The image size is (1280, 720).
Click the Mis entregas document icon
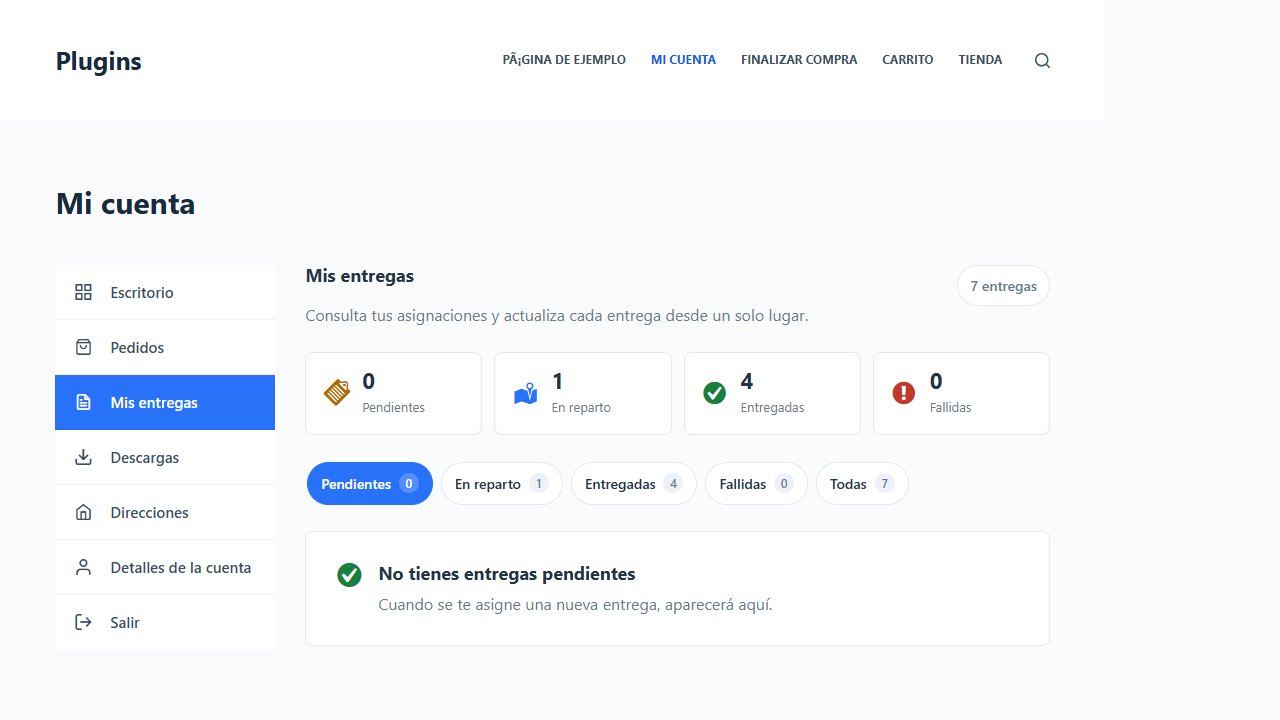click(84, 402)
